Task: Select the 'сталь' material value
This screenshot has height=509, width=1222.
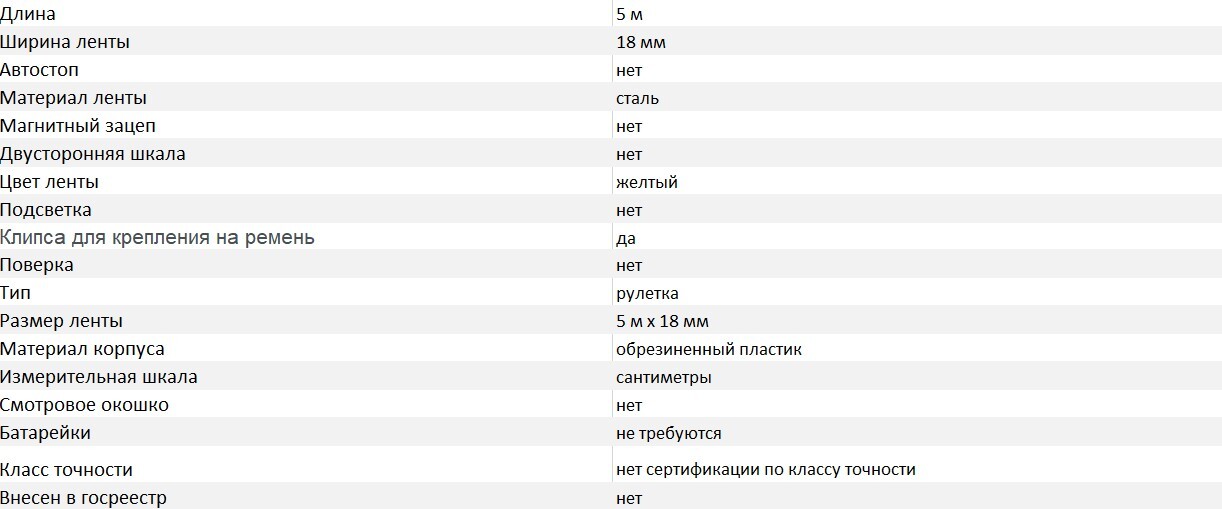Action: pyautogui.click(x=638, y=98)
